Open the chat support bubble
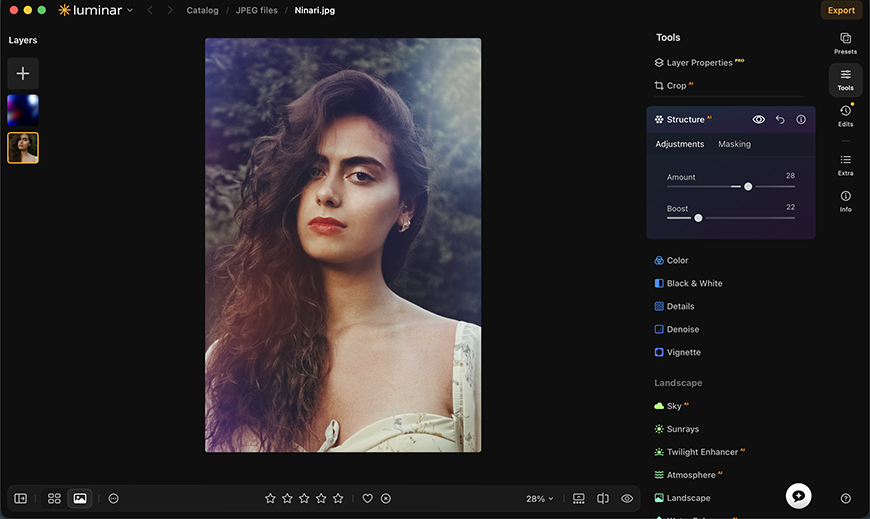Viewport: 870px width, 519px height. 798,496
